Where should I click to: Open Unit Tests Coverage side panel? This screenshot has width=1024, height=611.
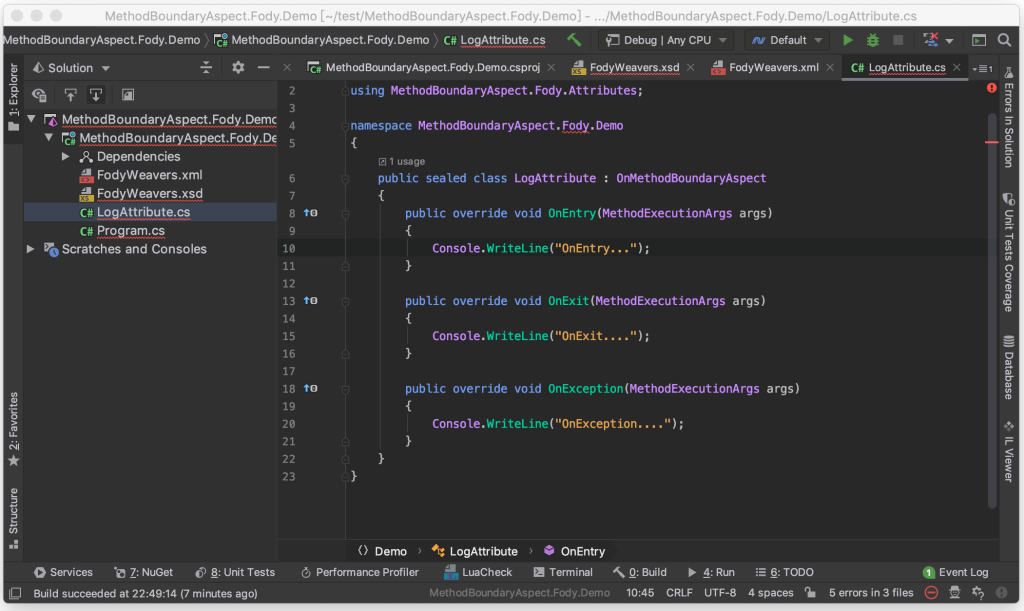pos(1008,253)
